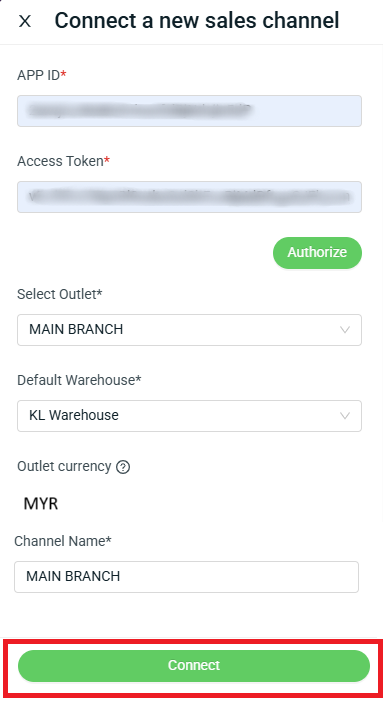Click the Channel Name label
385x715 pixels.
[62, 541]
